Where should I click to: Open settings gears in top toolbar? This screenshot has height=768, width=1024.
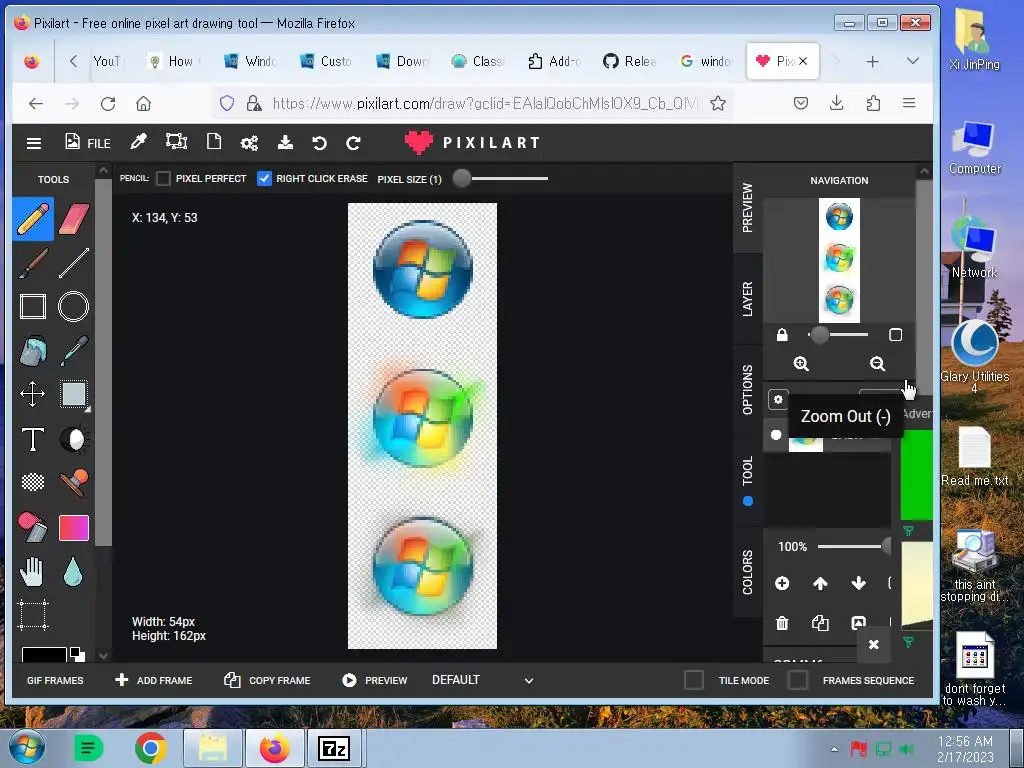(249, 142)
